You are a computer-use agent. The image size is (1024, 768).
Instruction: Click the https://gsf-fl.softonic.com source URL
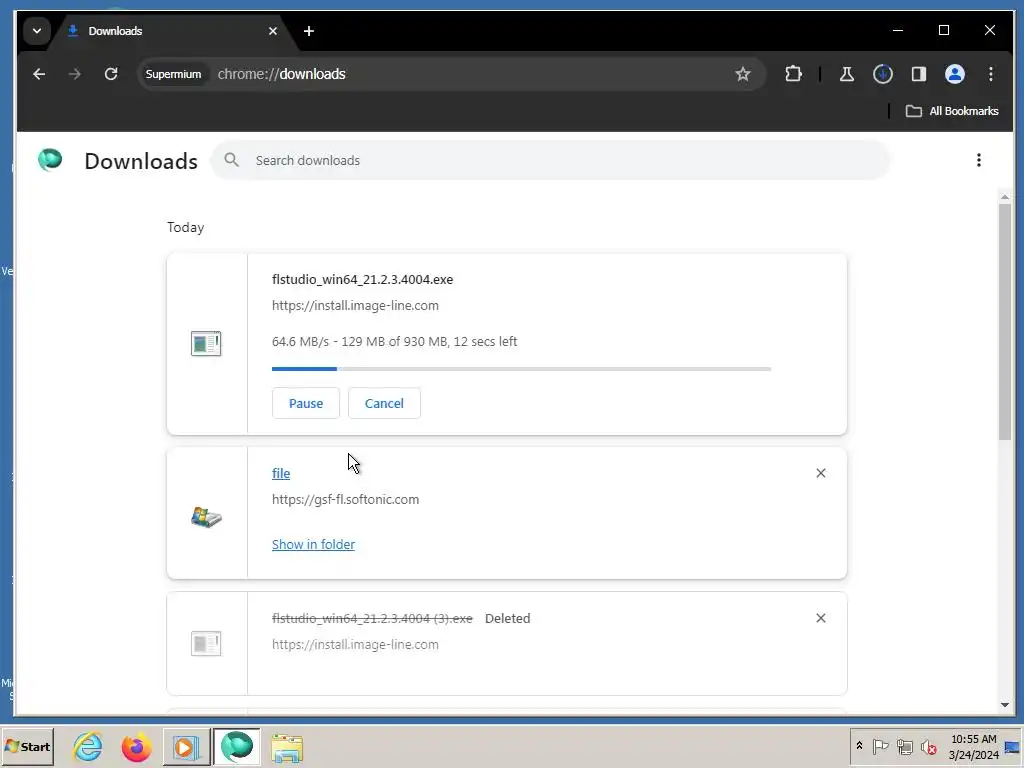[x=345, y=500]
